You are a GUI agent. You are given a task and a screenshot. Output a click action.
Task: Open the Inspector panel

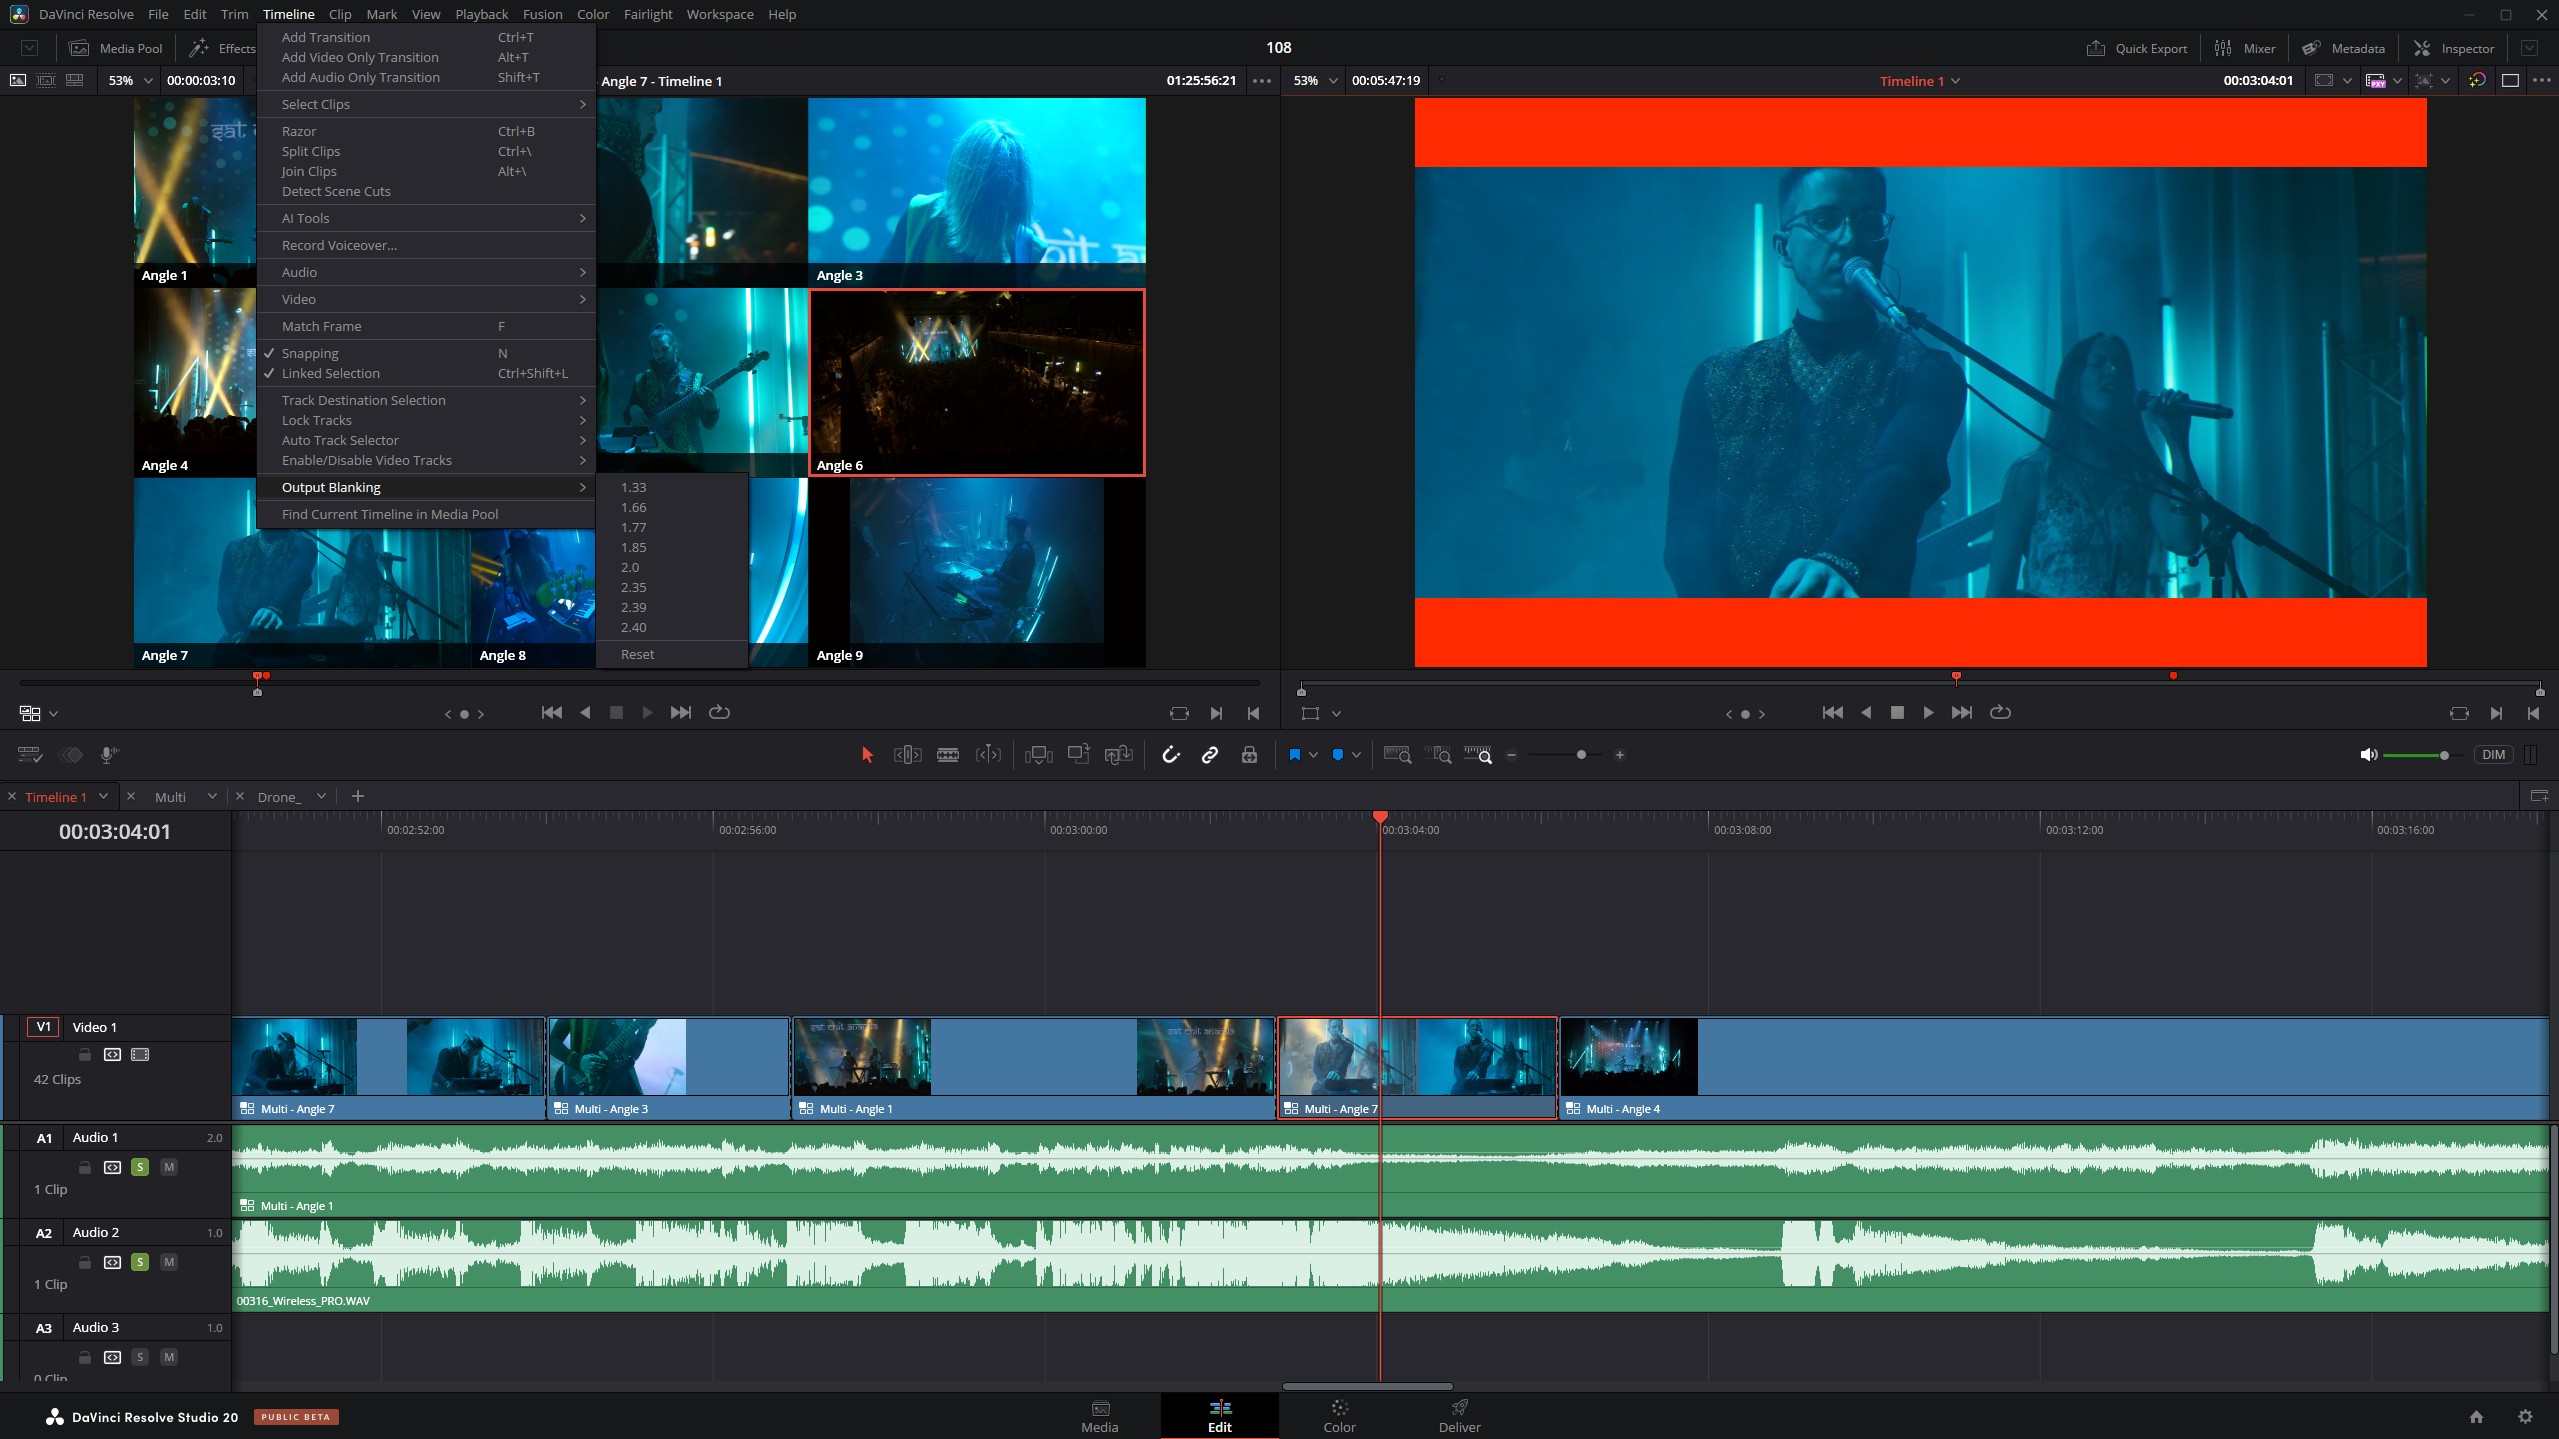click(x=2454, y=48)
